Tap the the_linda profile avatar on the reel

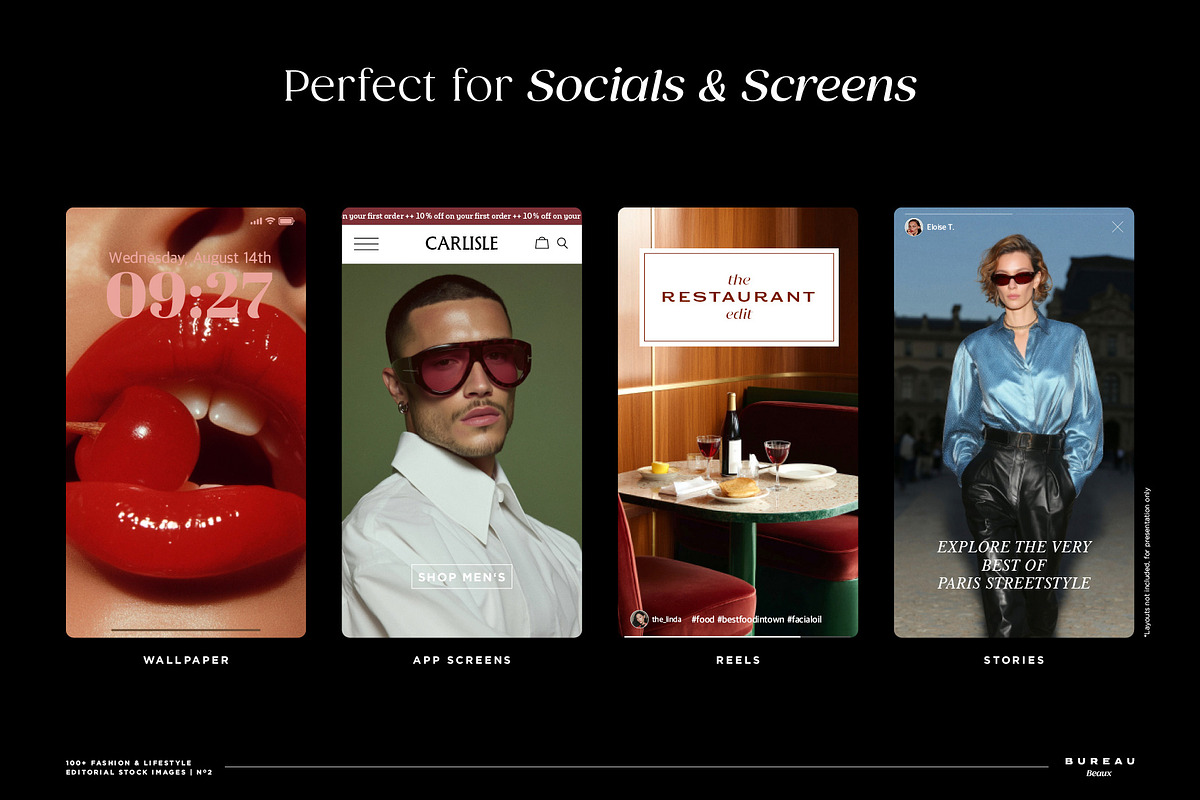(x=639, y=619)
